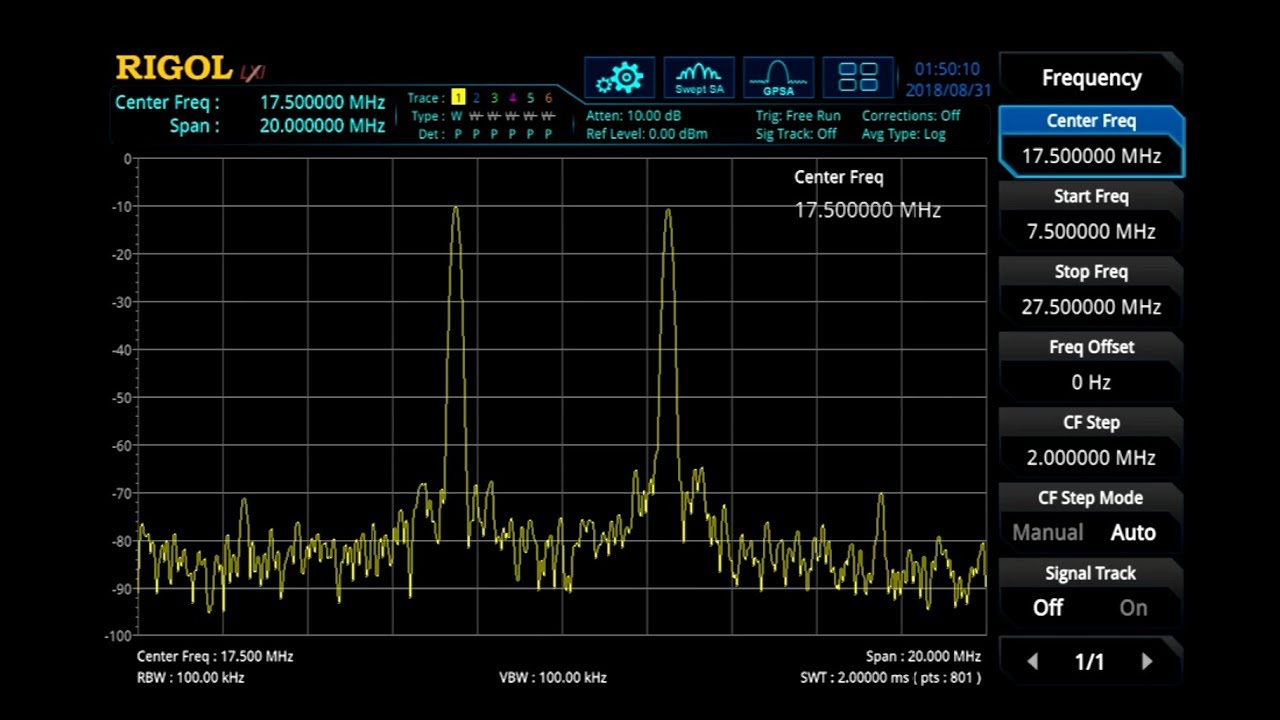Select the GPSA mode icon

point(778,77)
